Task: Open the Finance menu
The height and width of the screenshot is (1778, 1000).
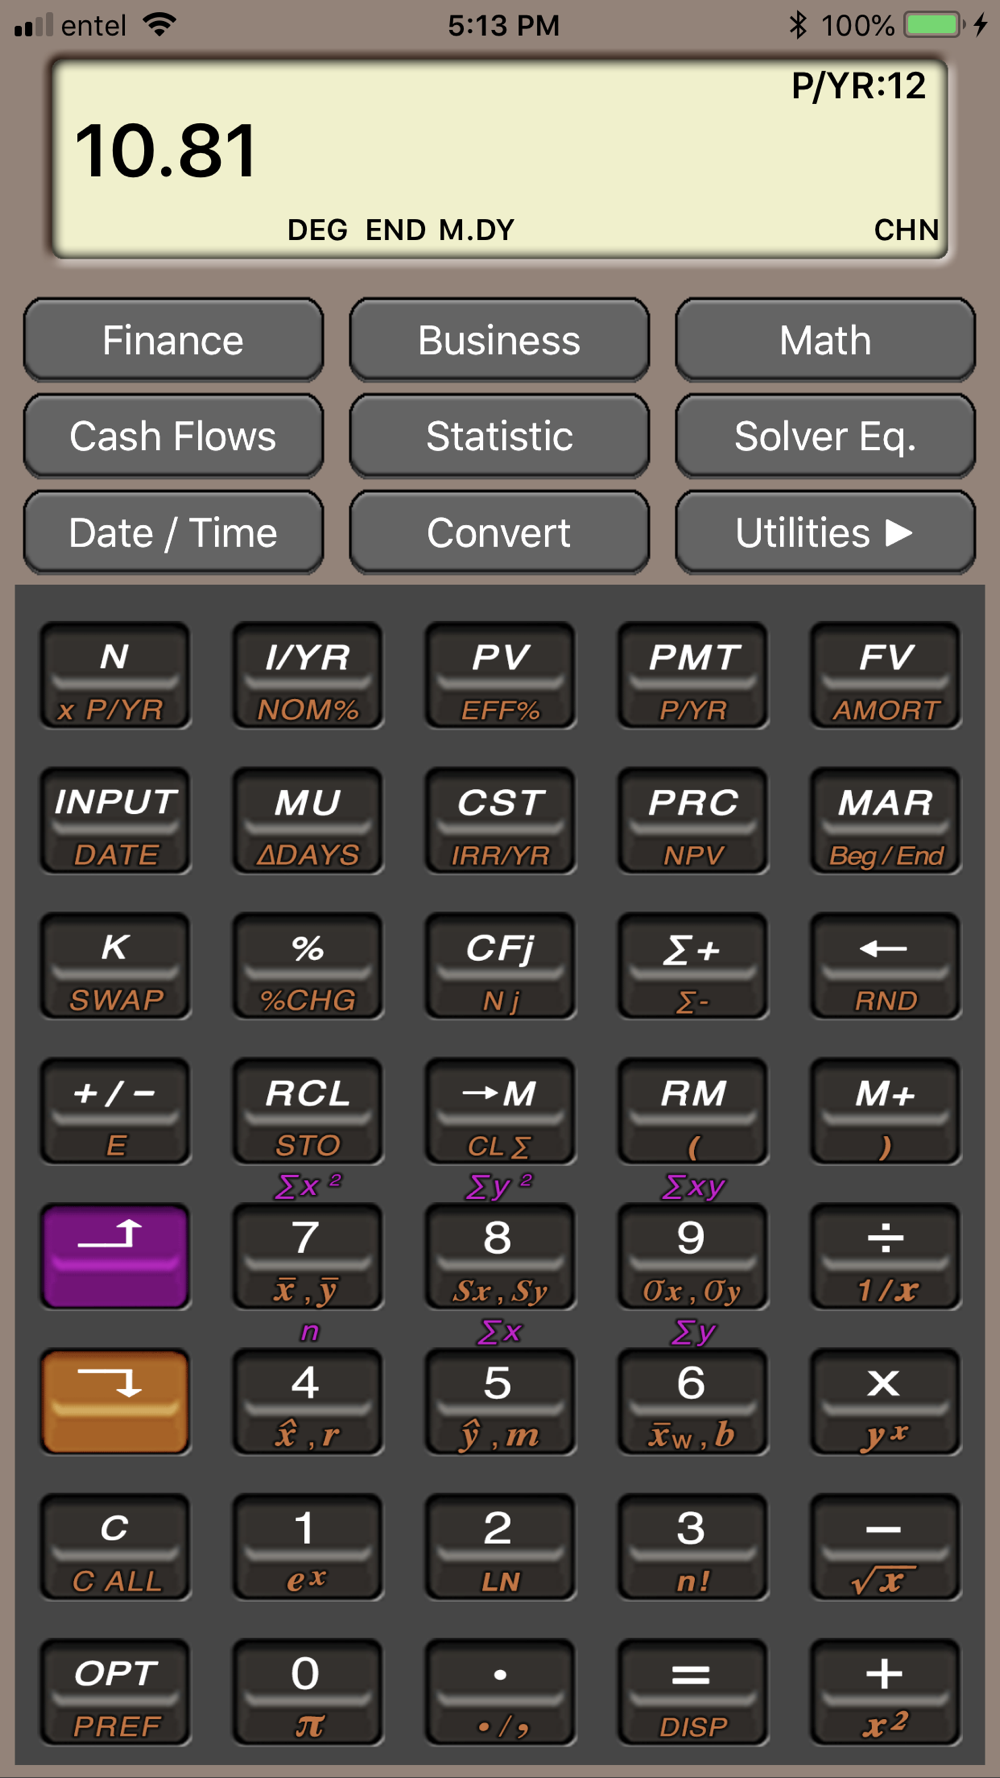Action: pos(173,340)
